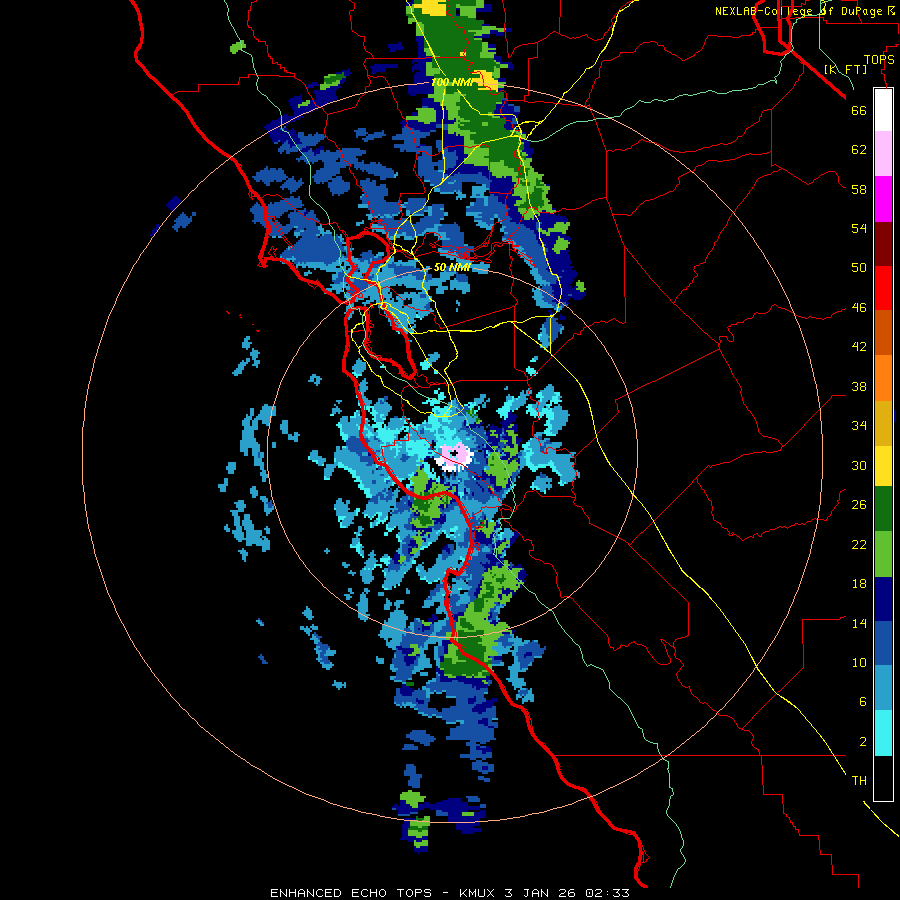The height and width of the screenshot is (900, 900).
Task: Click the legend value '14'
Action: click(x=859, y=623)
